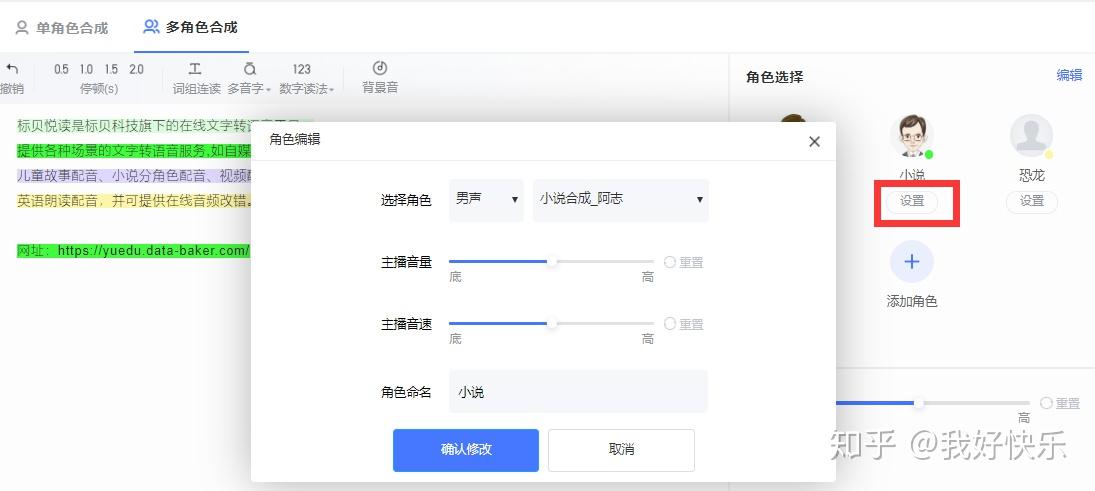Open the 男声 gender dropdown
Screen dimensions: 1095x491
[x=486, y=200]
